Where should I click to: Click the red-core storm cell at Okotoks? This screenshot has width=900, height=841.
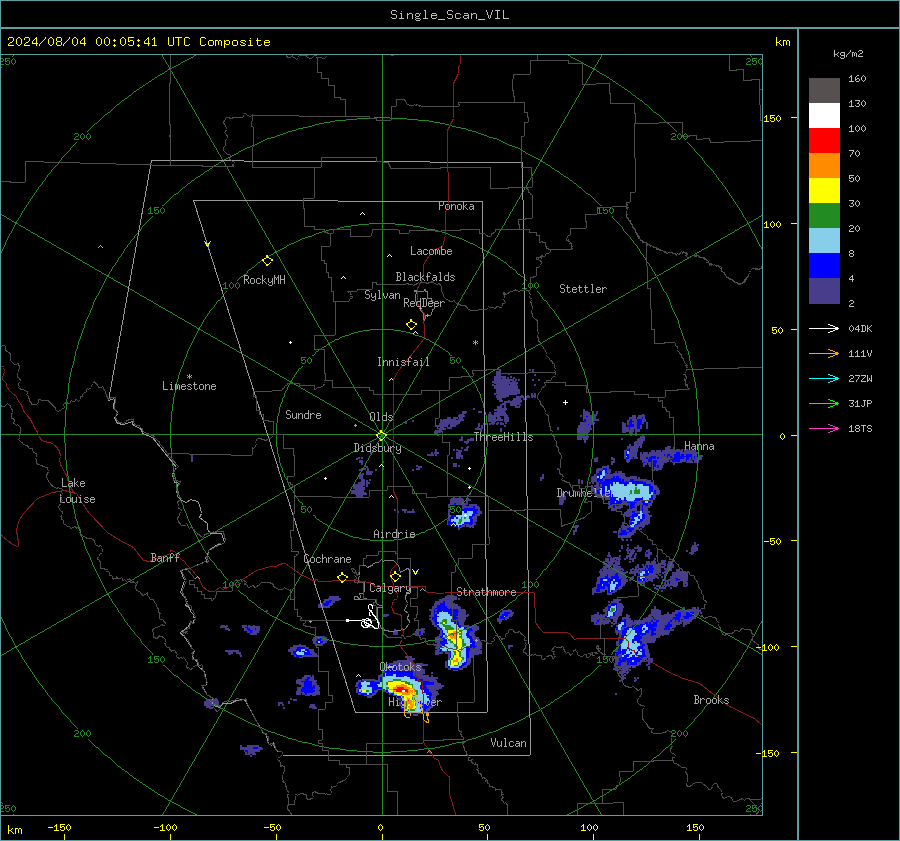point(402,689)
